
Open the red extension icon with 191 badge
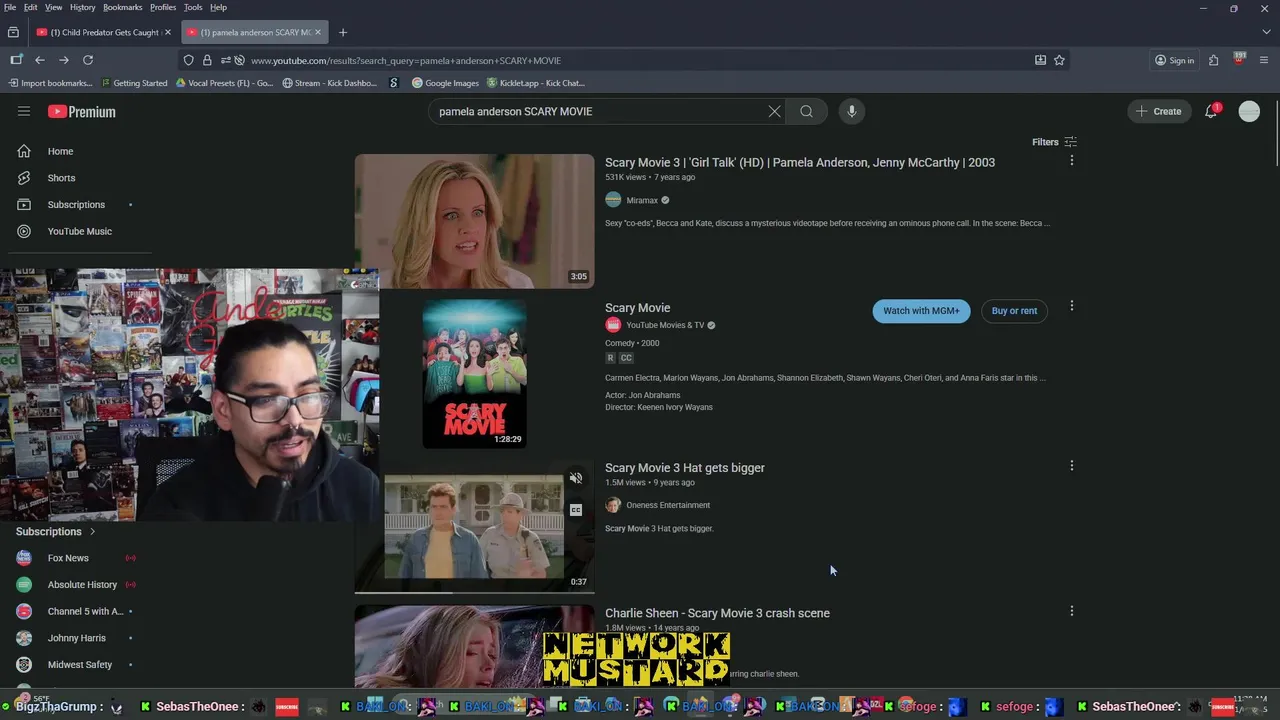coord(1239,59)
